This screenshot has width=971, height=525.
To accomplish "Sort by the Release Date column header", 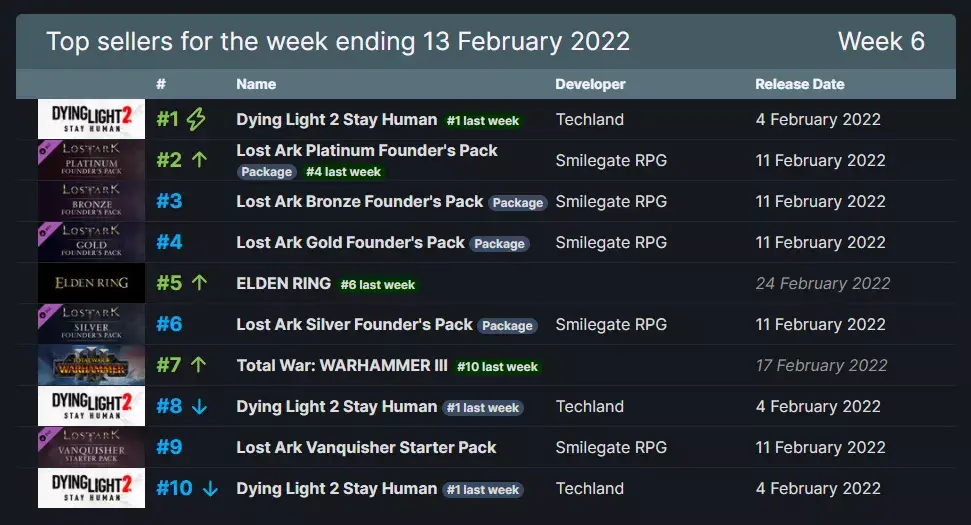I will 799,84.
